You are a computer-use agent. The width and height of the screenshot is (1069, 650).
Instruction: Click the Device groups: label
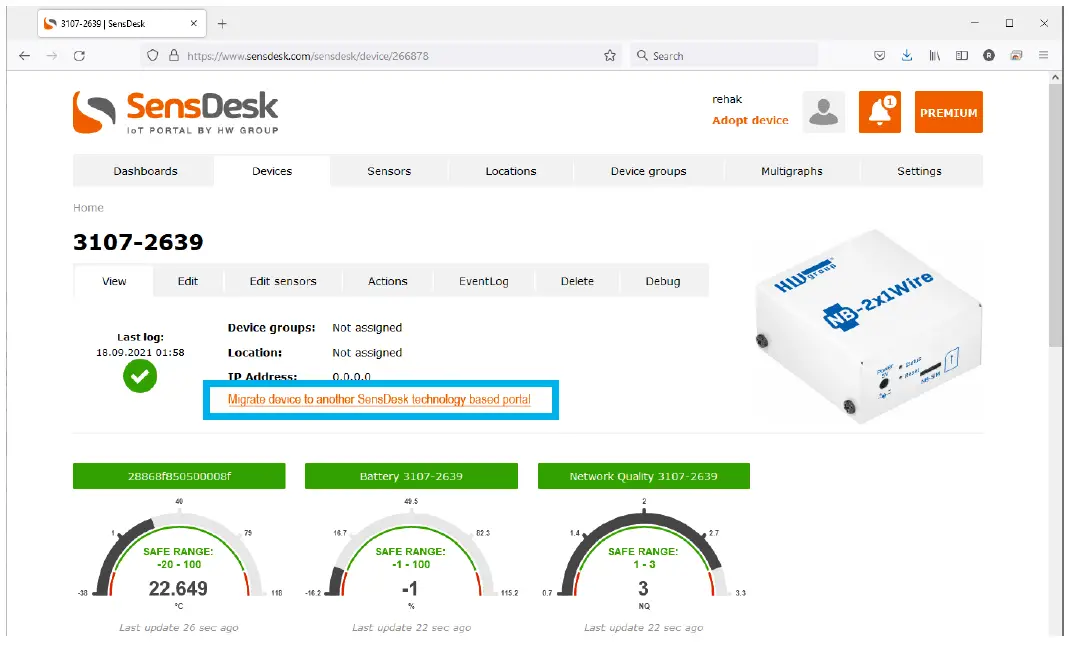click(x=271, y=328)
